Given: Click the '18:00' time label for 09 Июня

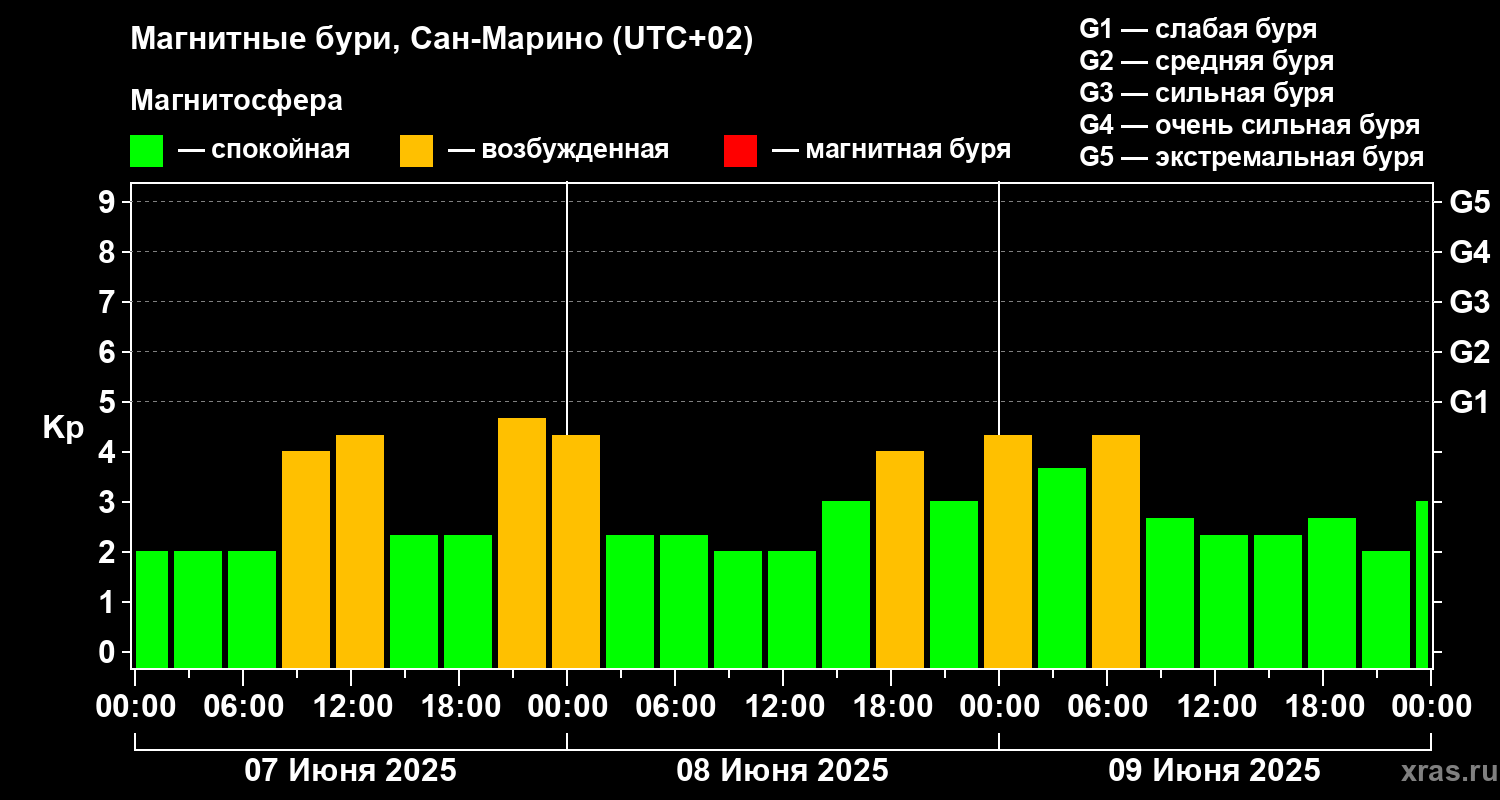Looking at the screenshot, I should click(x=1323, y=706).
